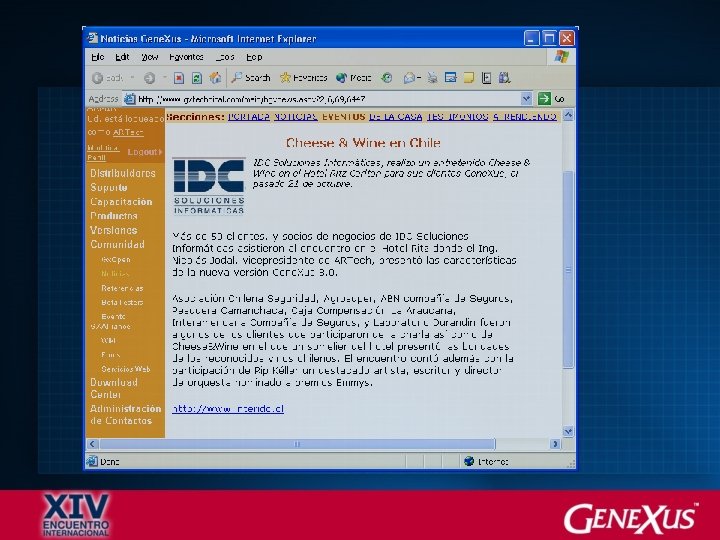Click the Done status bar text

[110, 461]
